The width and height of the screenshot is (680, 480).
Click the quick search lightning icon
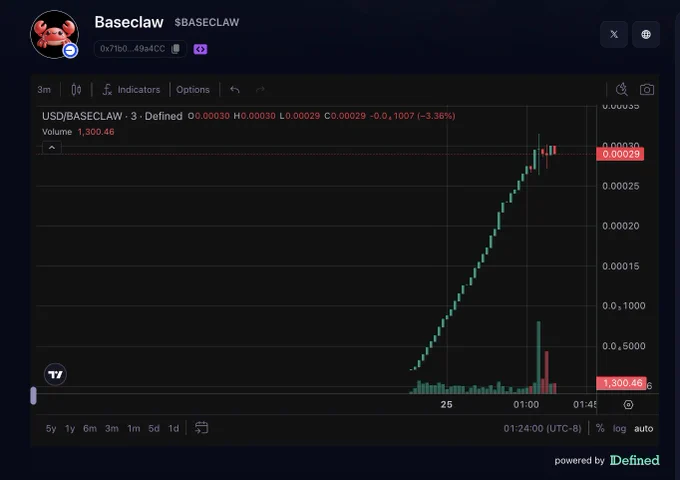(x=621, y=89)
